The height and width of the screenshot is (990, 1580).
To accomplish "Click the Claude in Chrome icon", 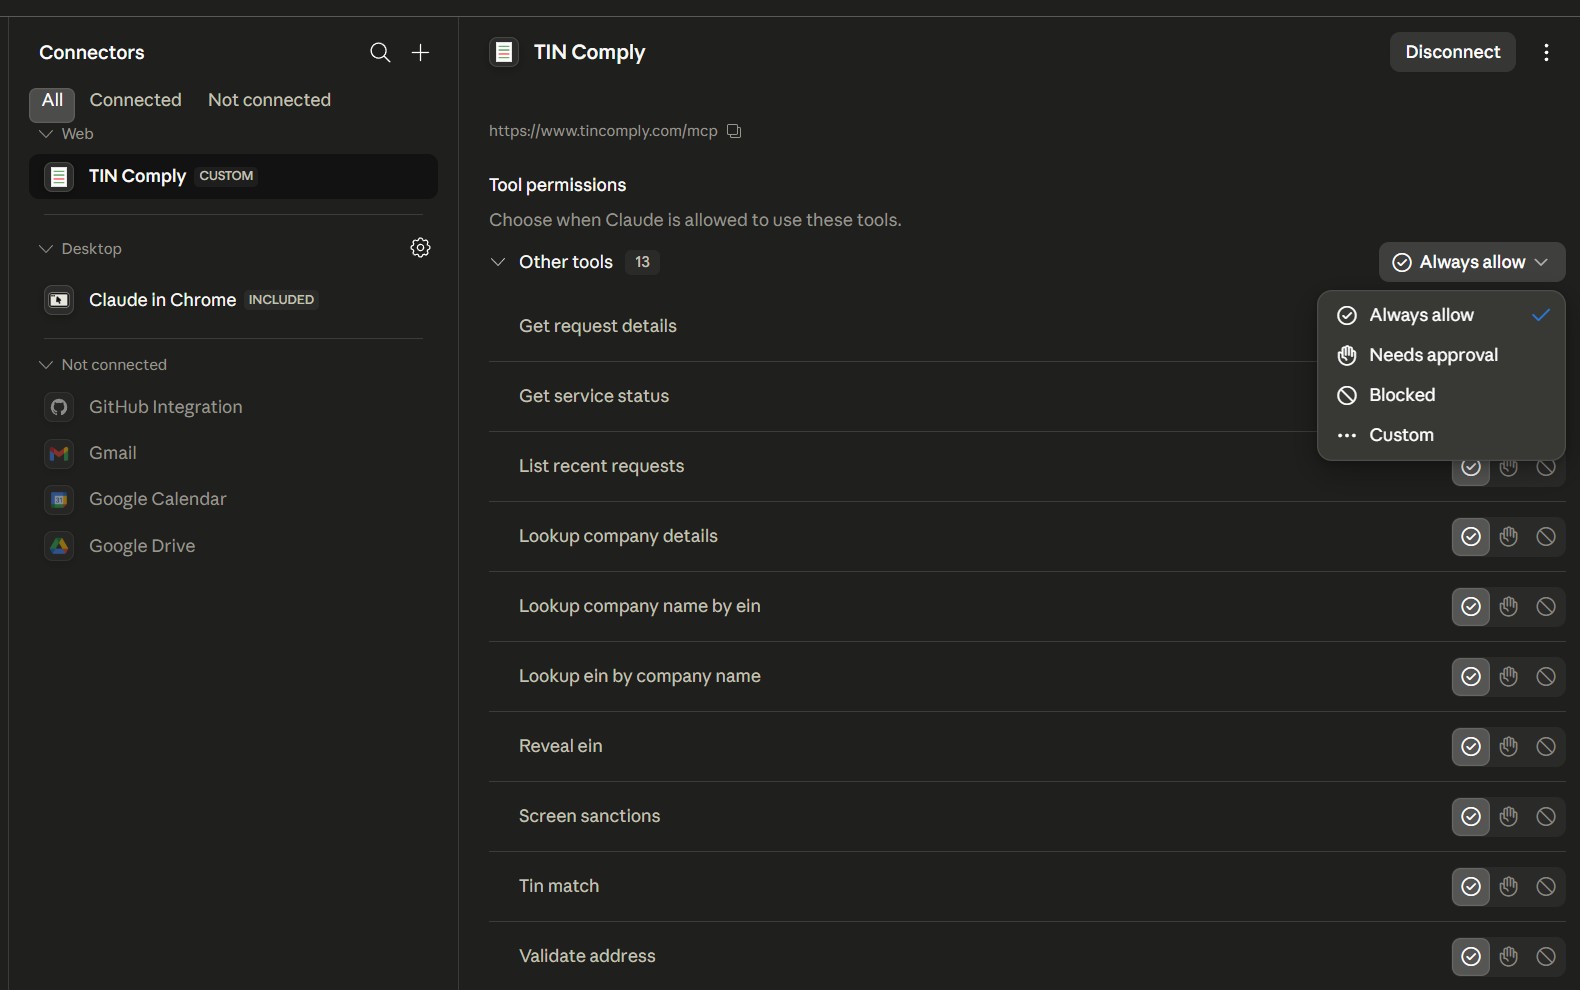I will click(x=59, y=300).
